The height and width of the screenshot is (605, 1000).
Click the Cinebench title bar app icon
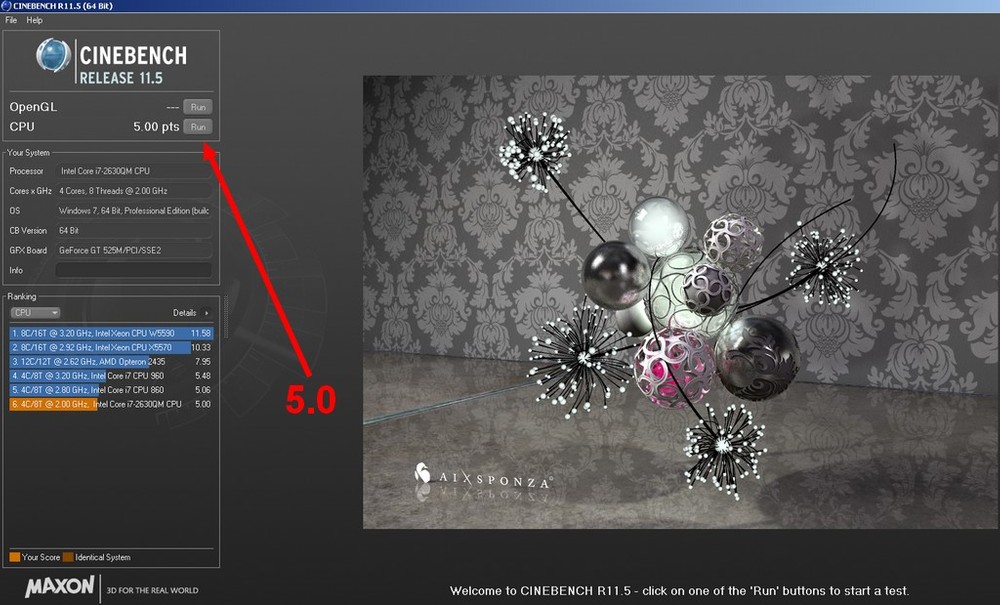(7, 6)
